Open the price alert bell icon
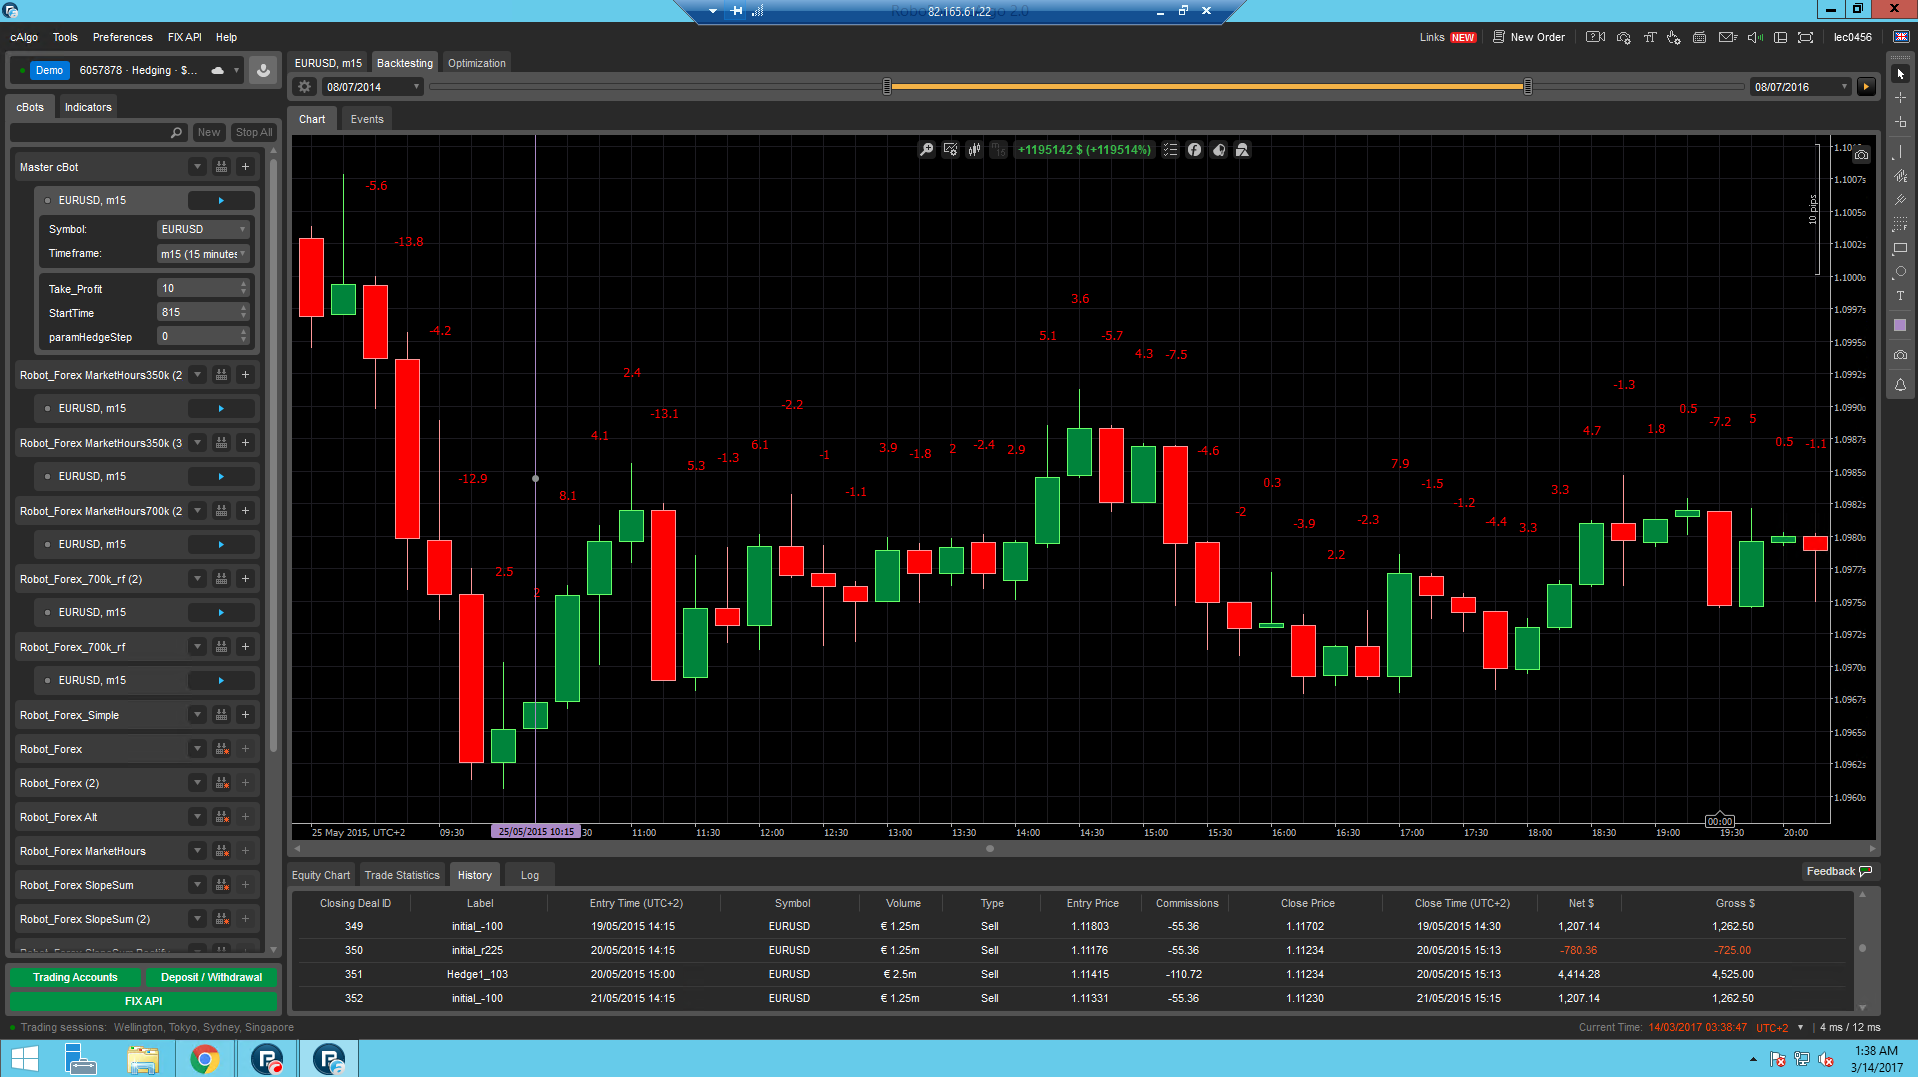Image resolution: width=1918 pixels, height=1077 pixels. coord(1900,385)
